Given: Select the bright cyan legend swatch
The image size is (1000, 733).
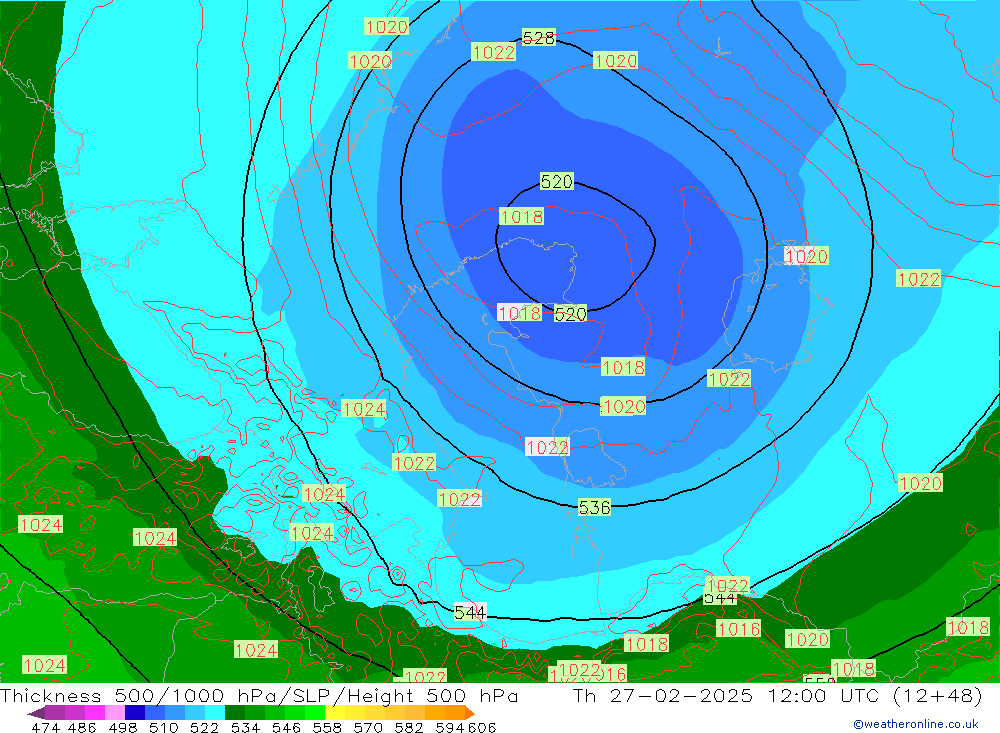Looking at the screenshot, I should [215, 713].
